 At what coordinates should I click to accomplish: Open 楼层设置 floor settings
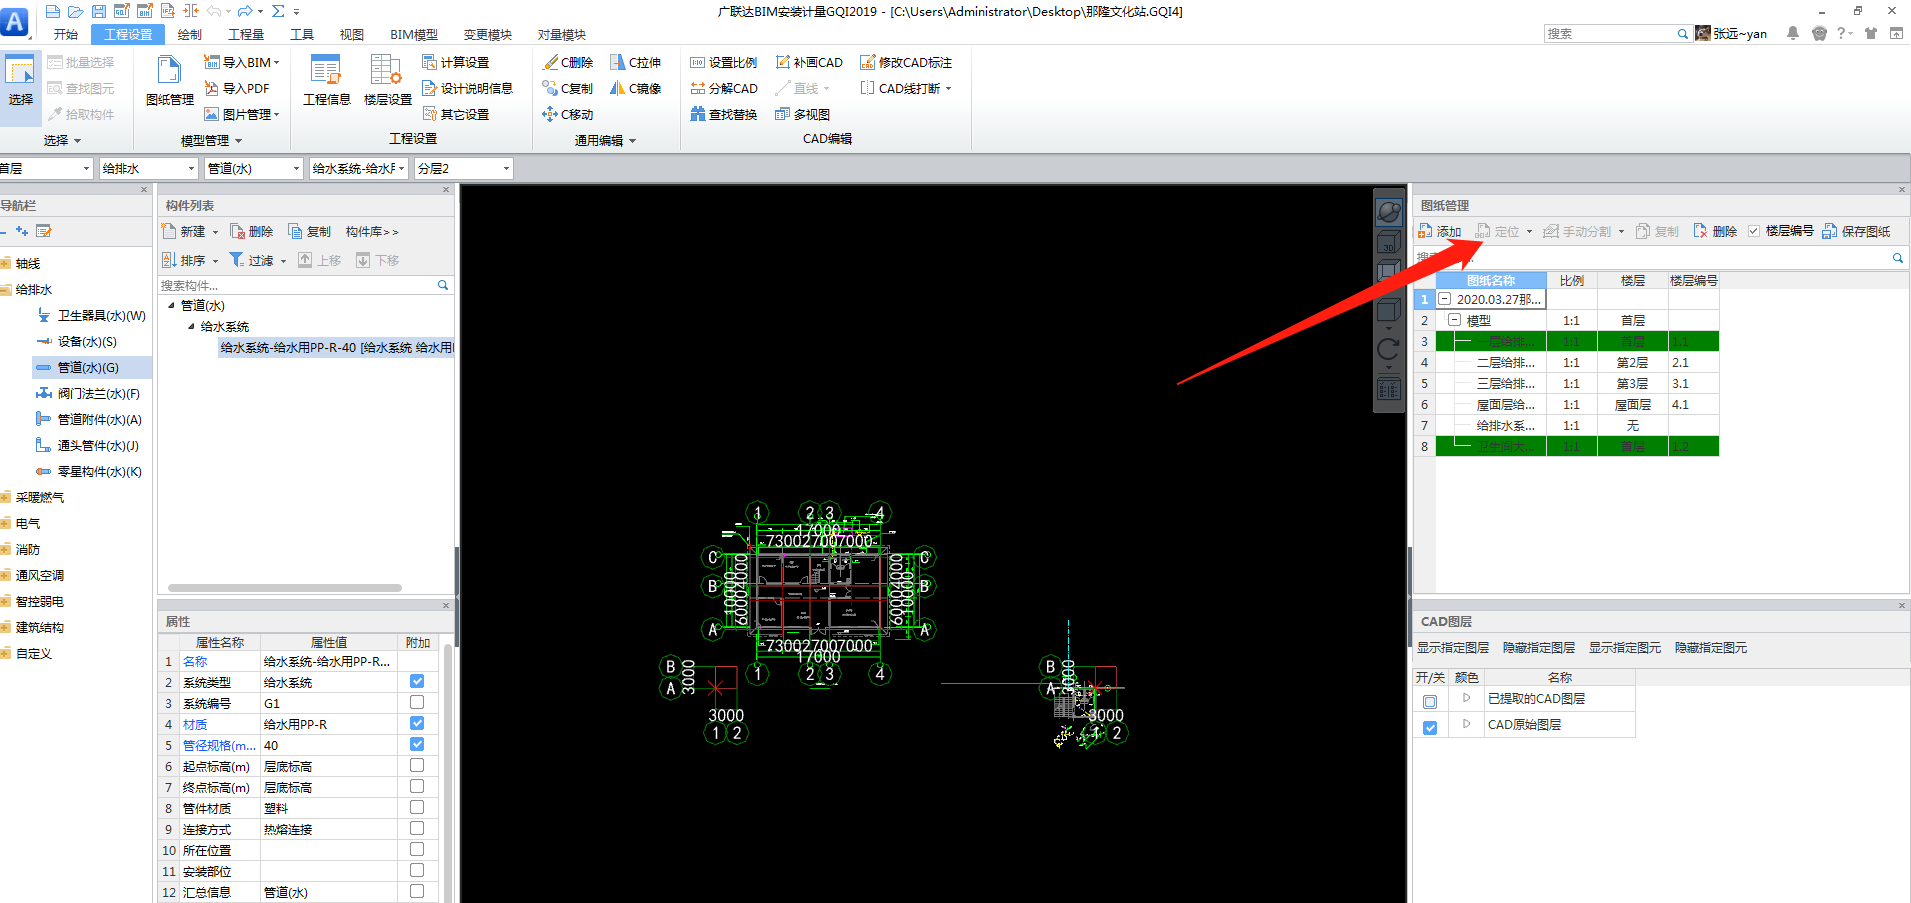(x=387, y=80)
